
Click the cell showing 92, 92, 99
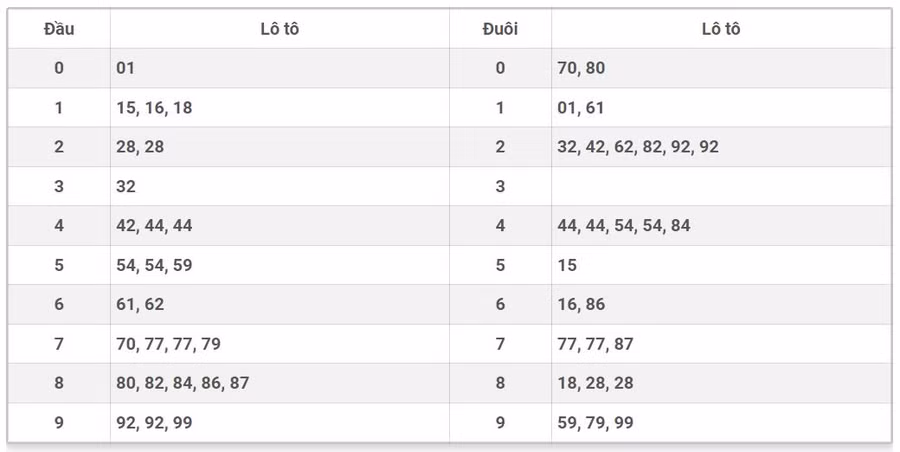(x=154, y=423)
